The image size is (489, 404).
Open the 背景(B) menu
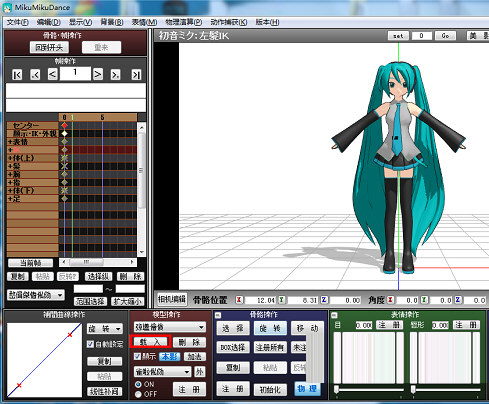click(x=112, y=22)
